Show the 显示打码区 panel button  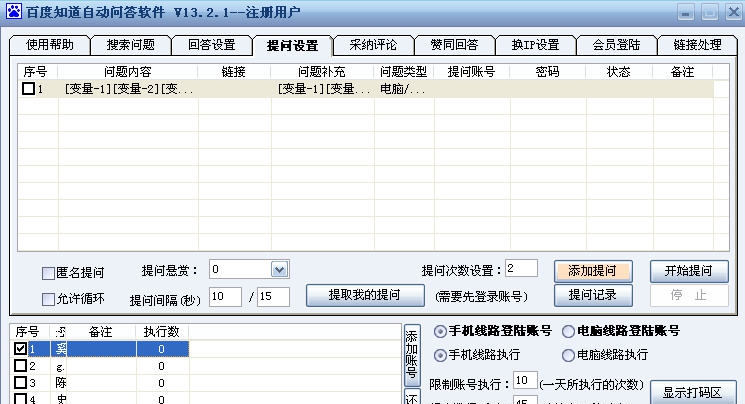pos(693,393)
